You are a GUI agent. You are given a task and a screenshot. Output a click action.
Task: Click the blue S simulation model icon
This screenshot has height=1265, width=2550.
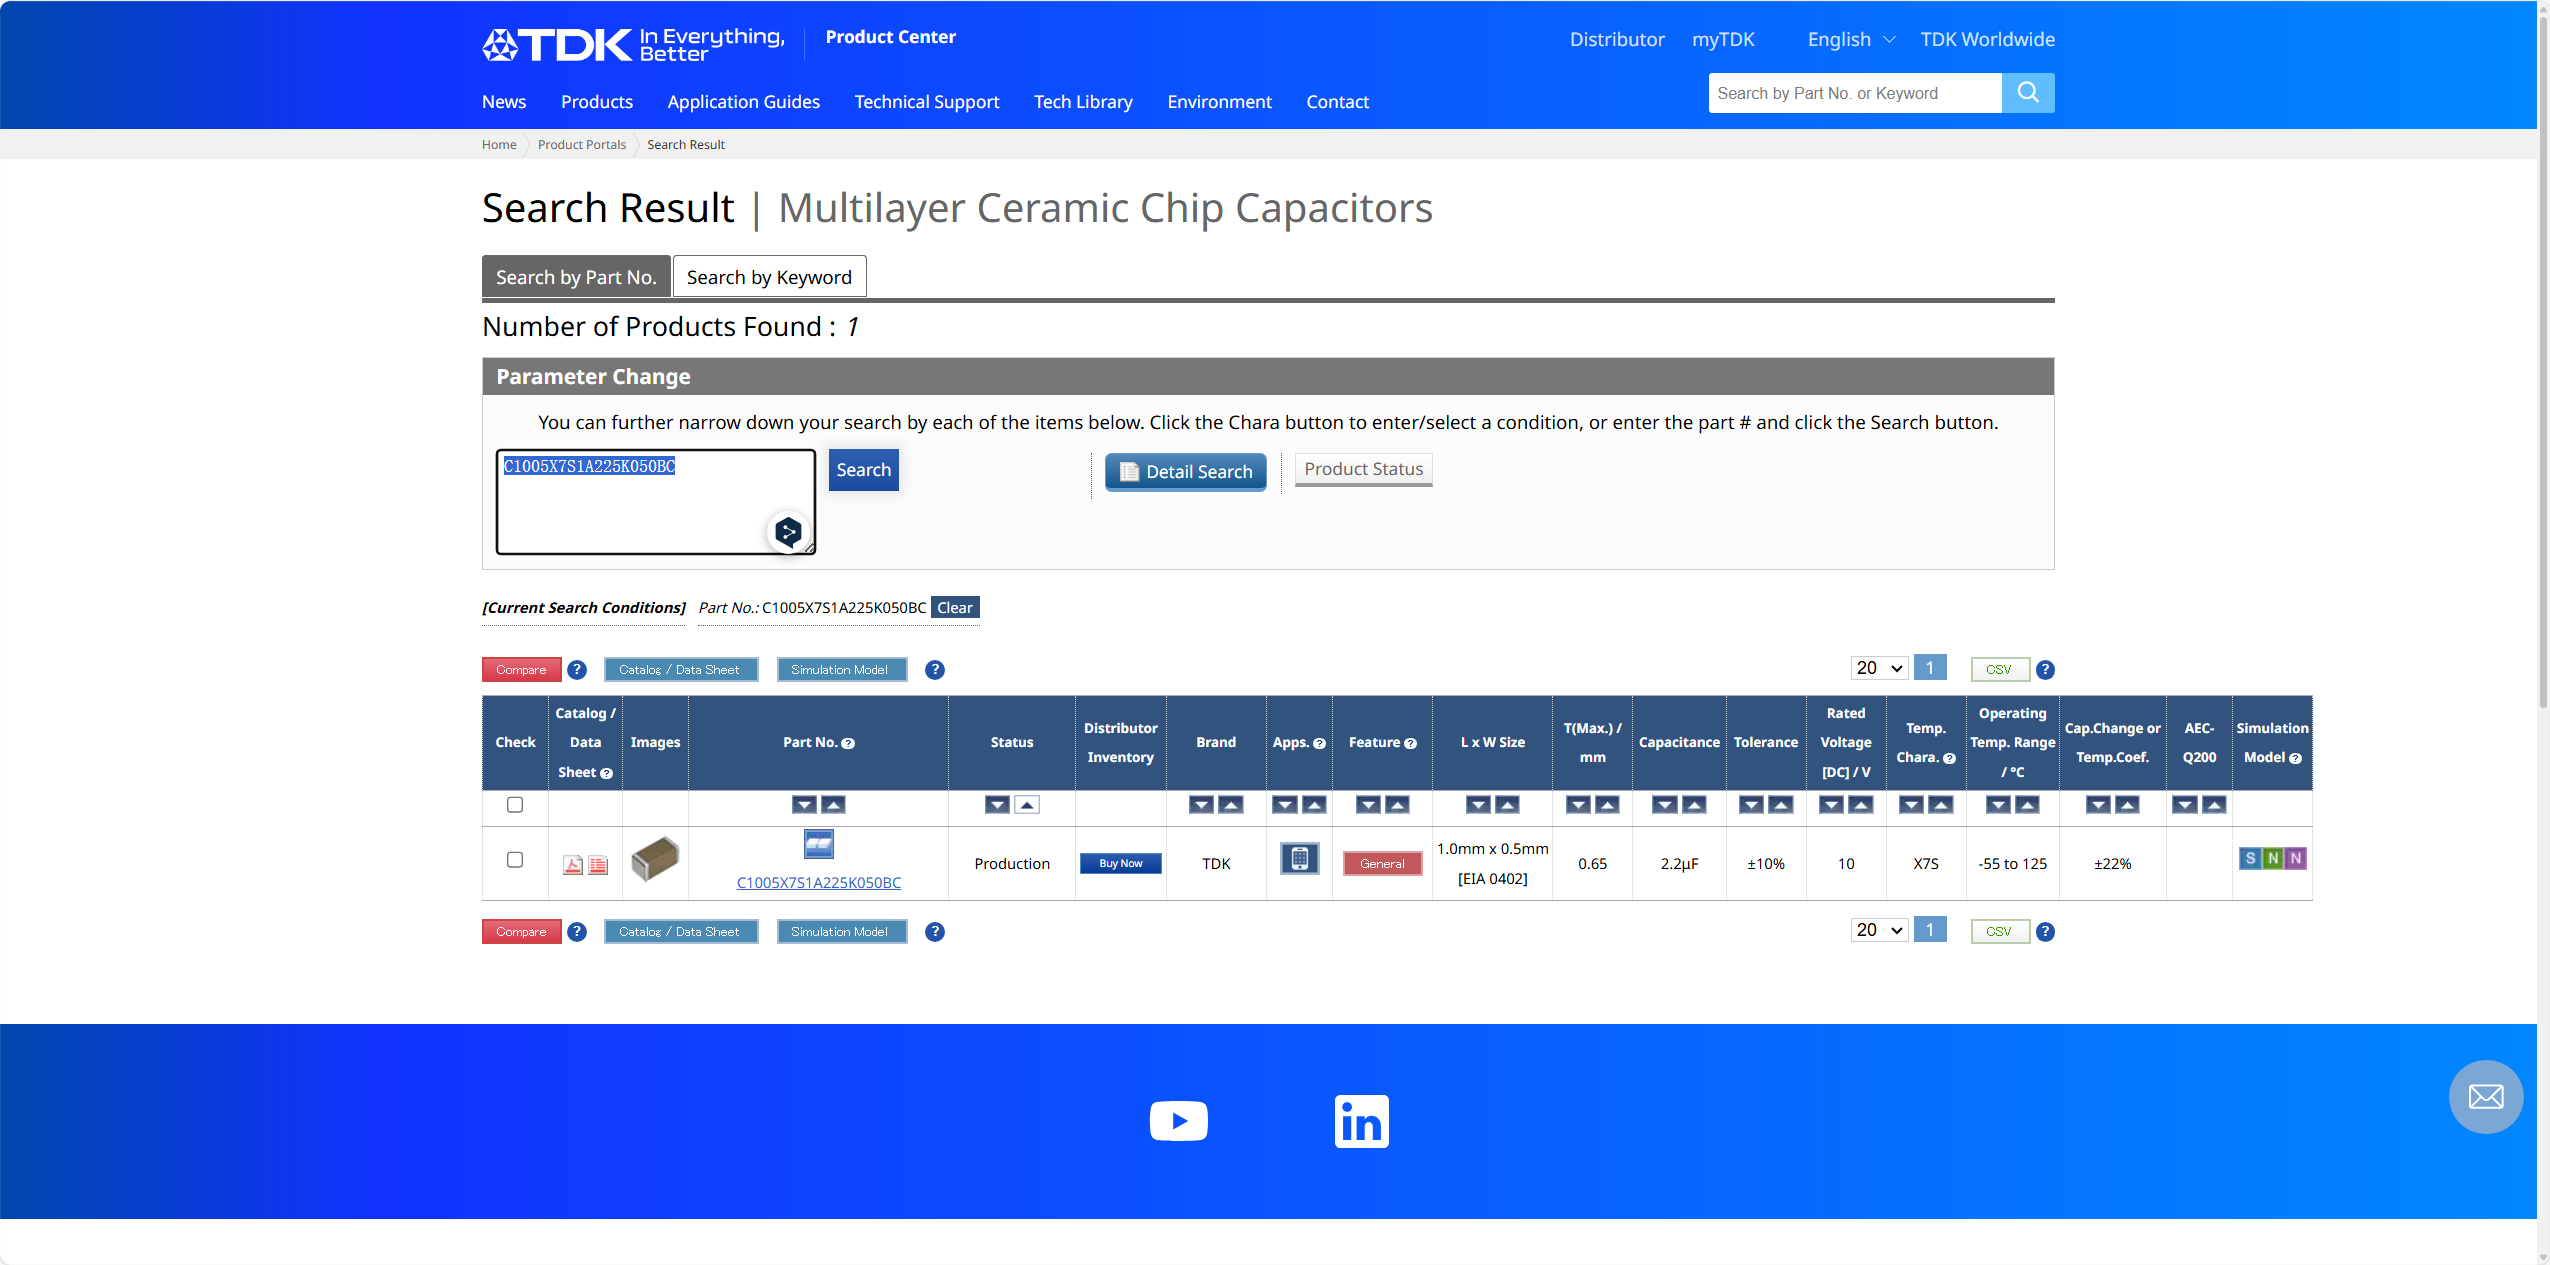(2250, 858)
